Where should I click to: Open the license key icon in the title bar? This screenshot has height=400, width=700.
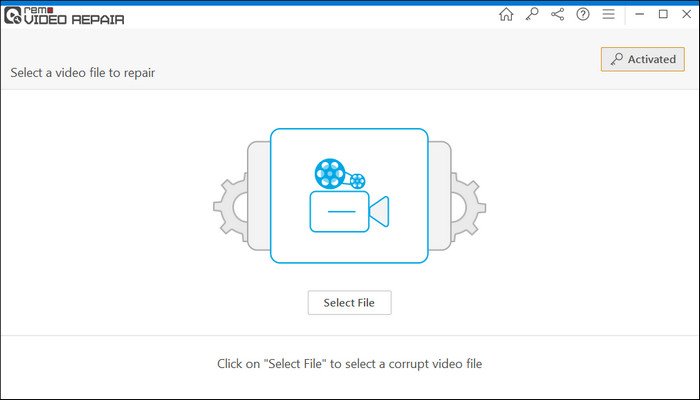[x=532, y=14]
